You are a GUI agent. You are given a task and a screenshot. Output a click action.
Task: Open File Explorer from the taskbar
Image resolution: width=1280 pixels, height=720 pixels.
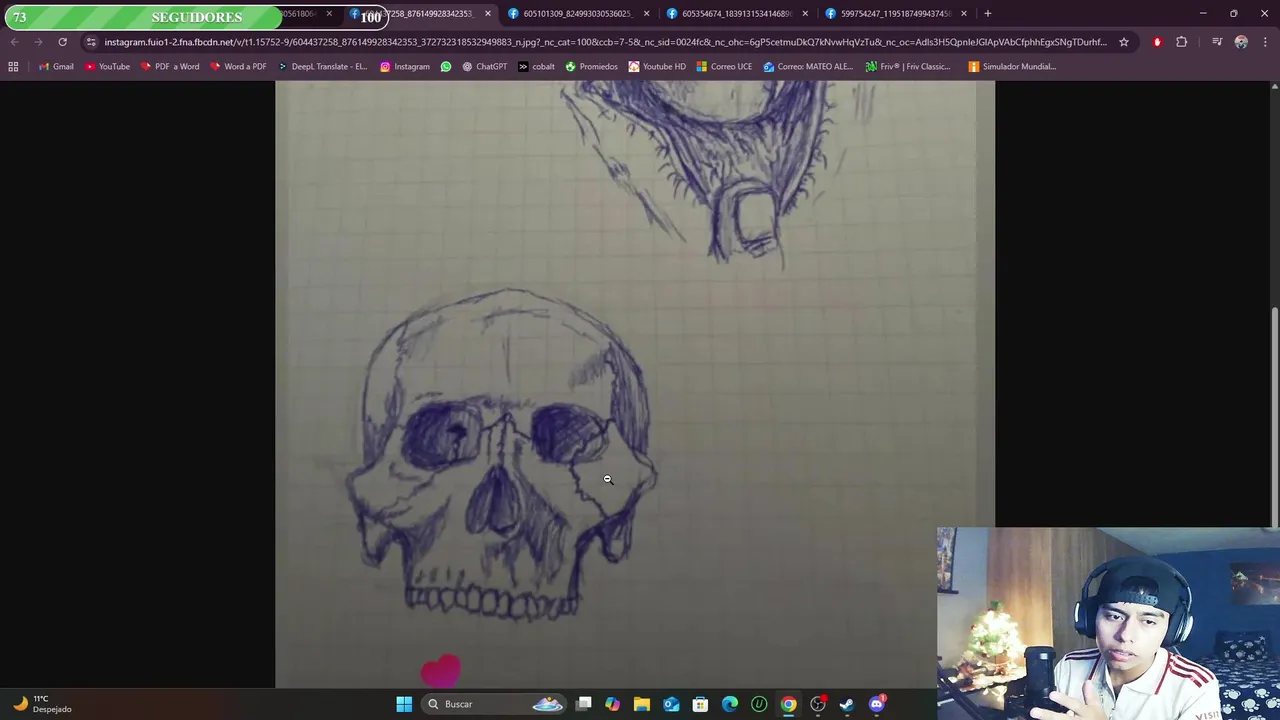pyautogui.click(x=642, y=704)
